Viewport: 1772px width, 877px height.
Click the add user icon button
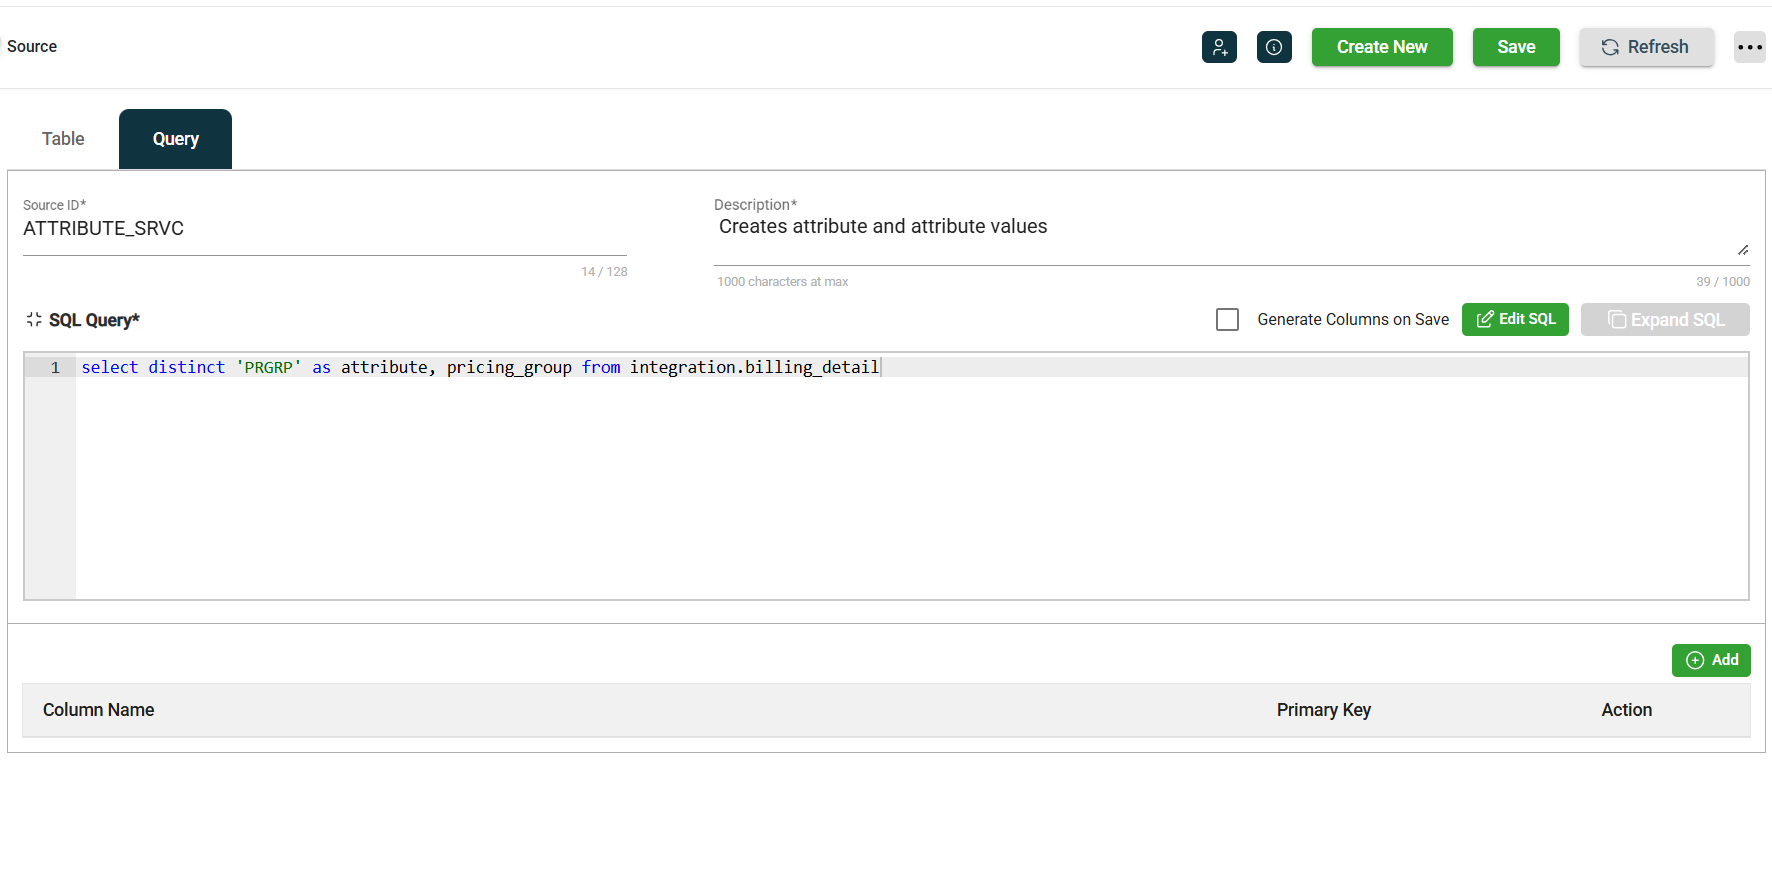tap(1219, 47)
